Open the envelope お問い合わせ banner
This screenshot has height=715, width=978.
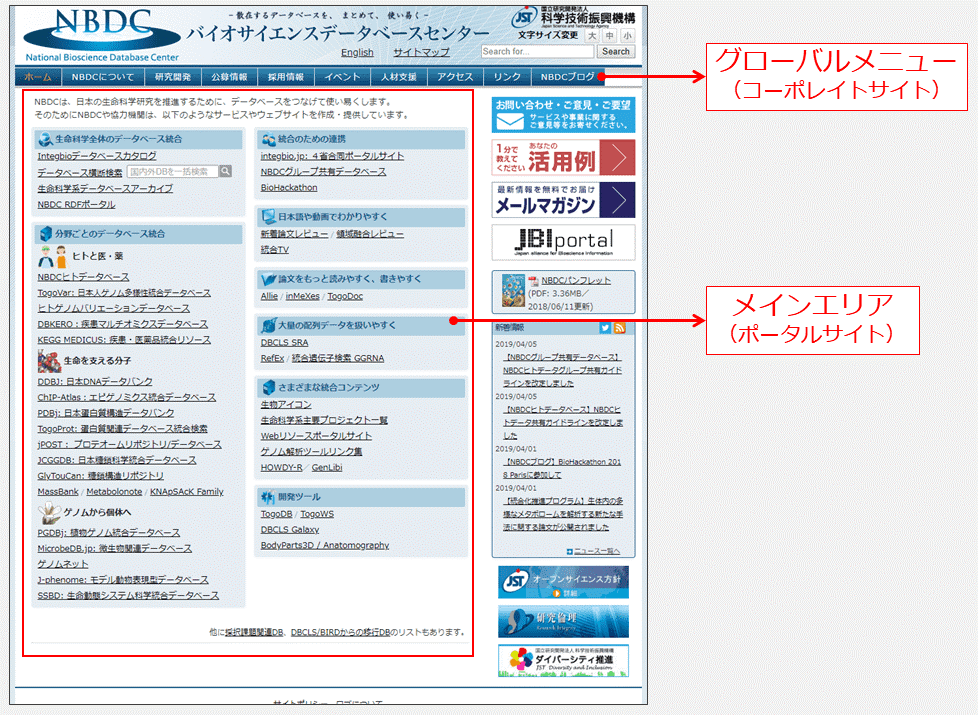coord(563,115)
